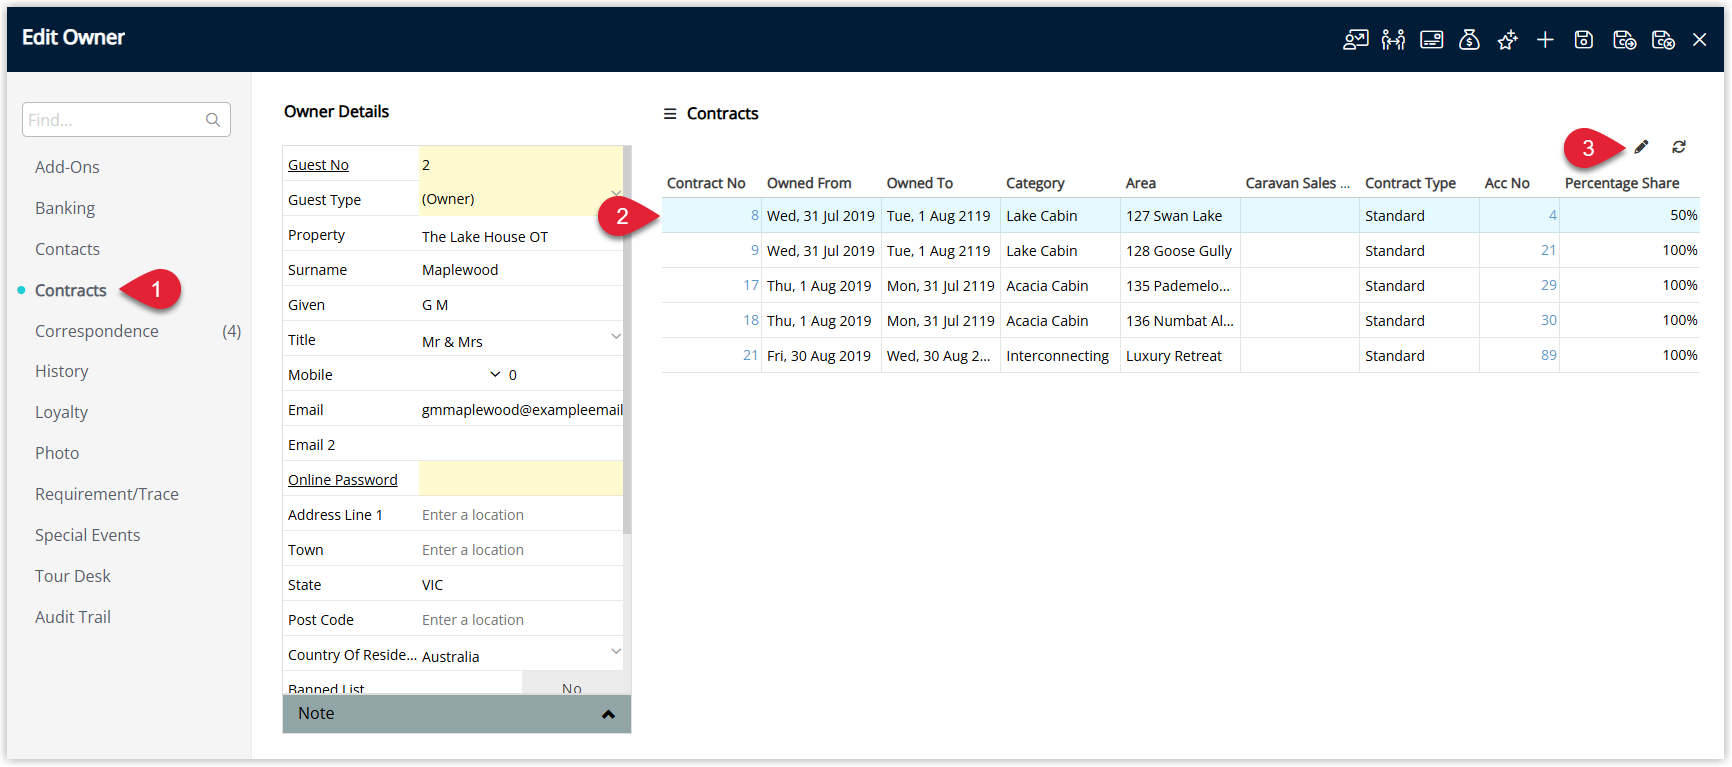Sort by Owned From column header
1732x767 pixels.
[809, 183]
